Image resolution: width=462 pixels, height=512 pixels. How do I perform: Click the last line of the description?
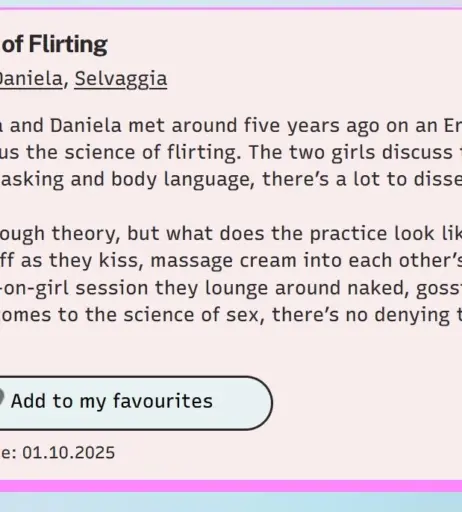(231, 315)
